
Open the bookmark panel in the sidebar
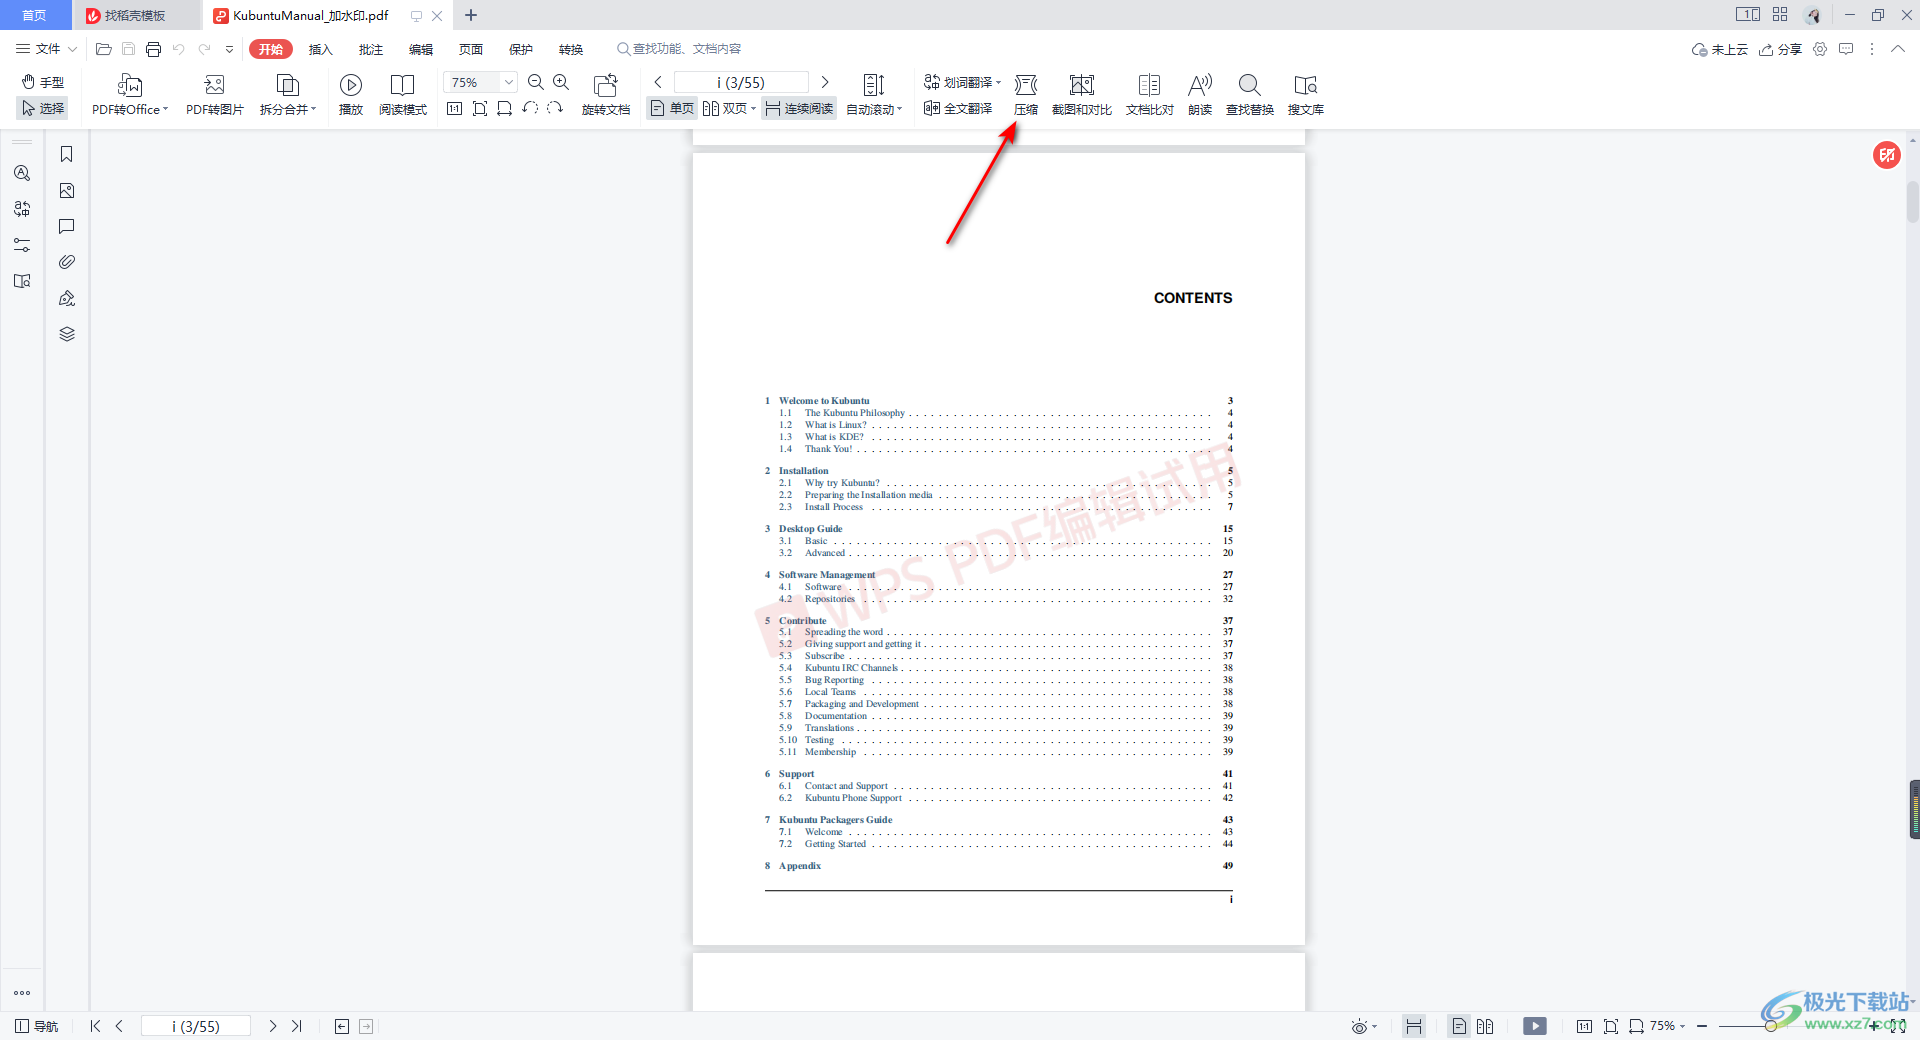[67, 154]
